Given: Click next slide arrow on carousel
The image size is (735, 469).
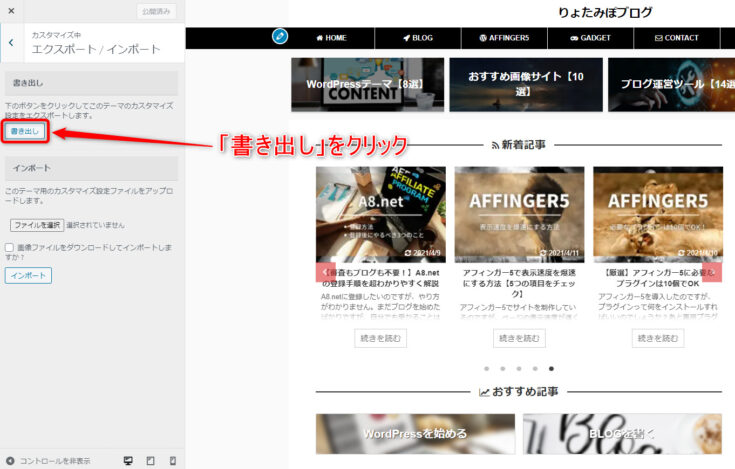Looking at the screenshot, I should coord(712,272).
